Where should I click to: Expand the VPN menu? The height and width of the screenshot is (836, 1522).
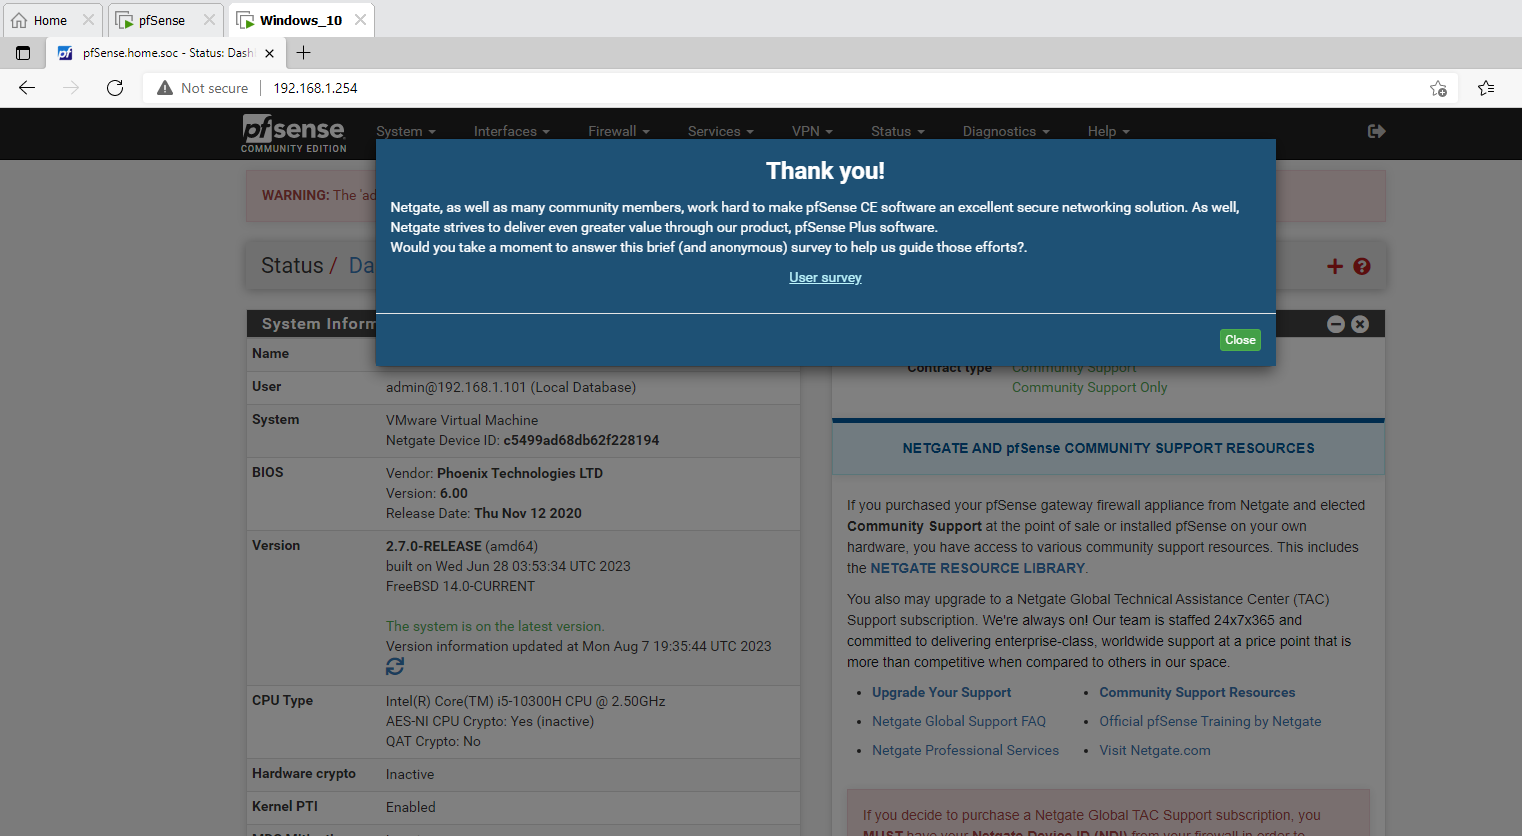(x=812, y=131)
